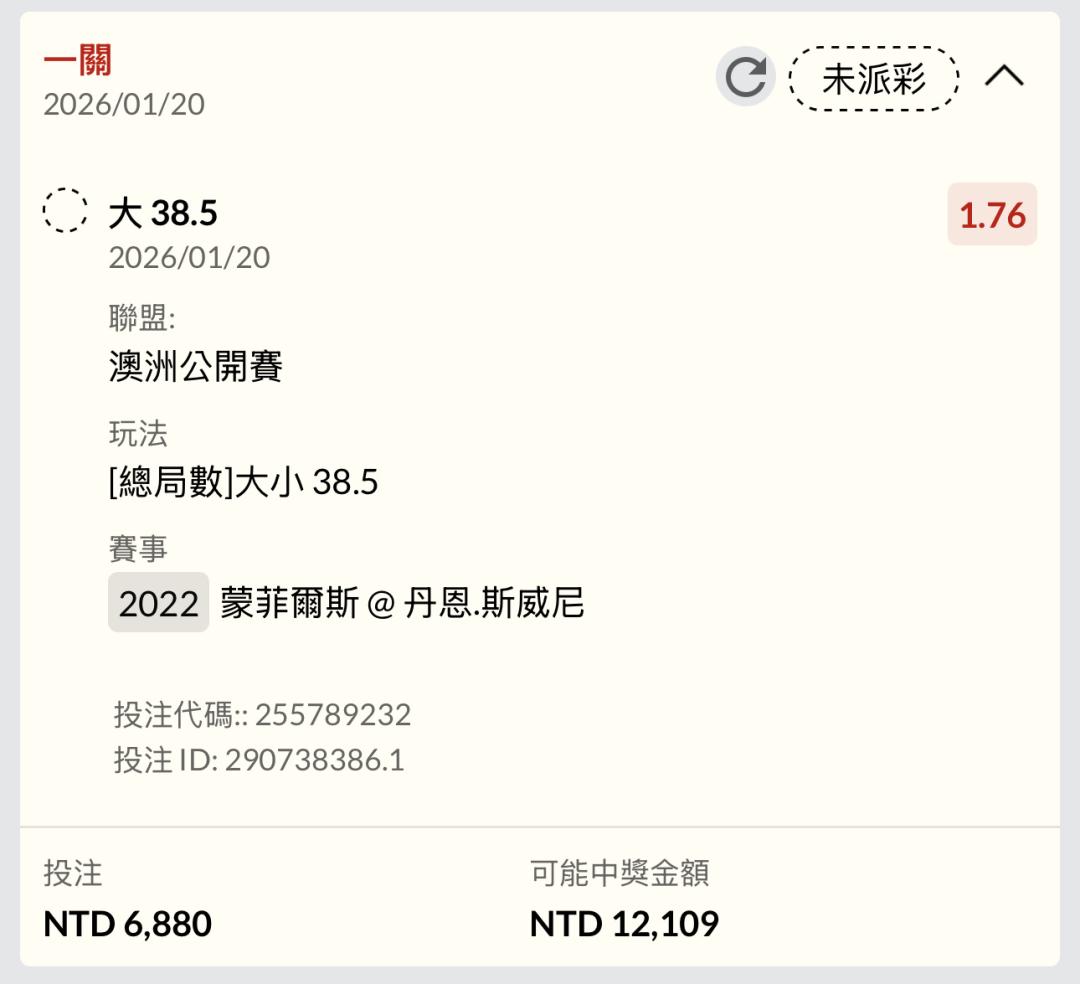Click the refresh icon beside 未派彩
The height and width of the screenshot is (984, 1080).
pos(745,78)
